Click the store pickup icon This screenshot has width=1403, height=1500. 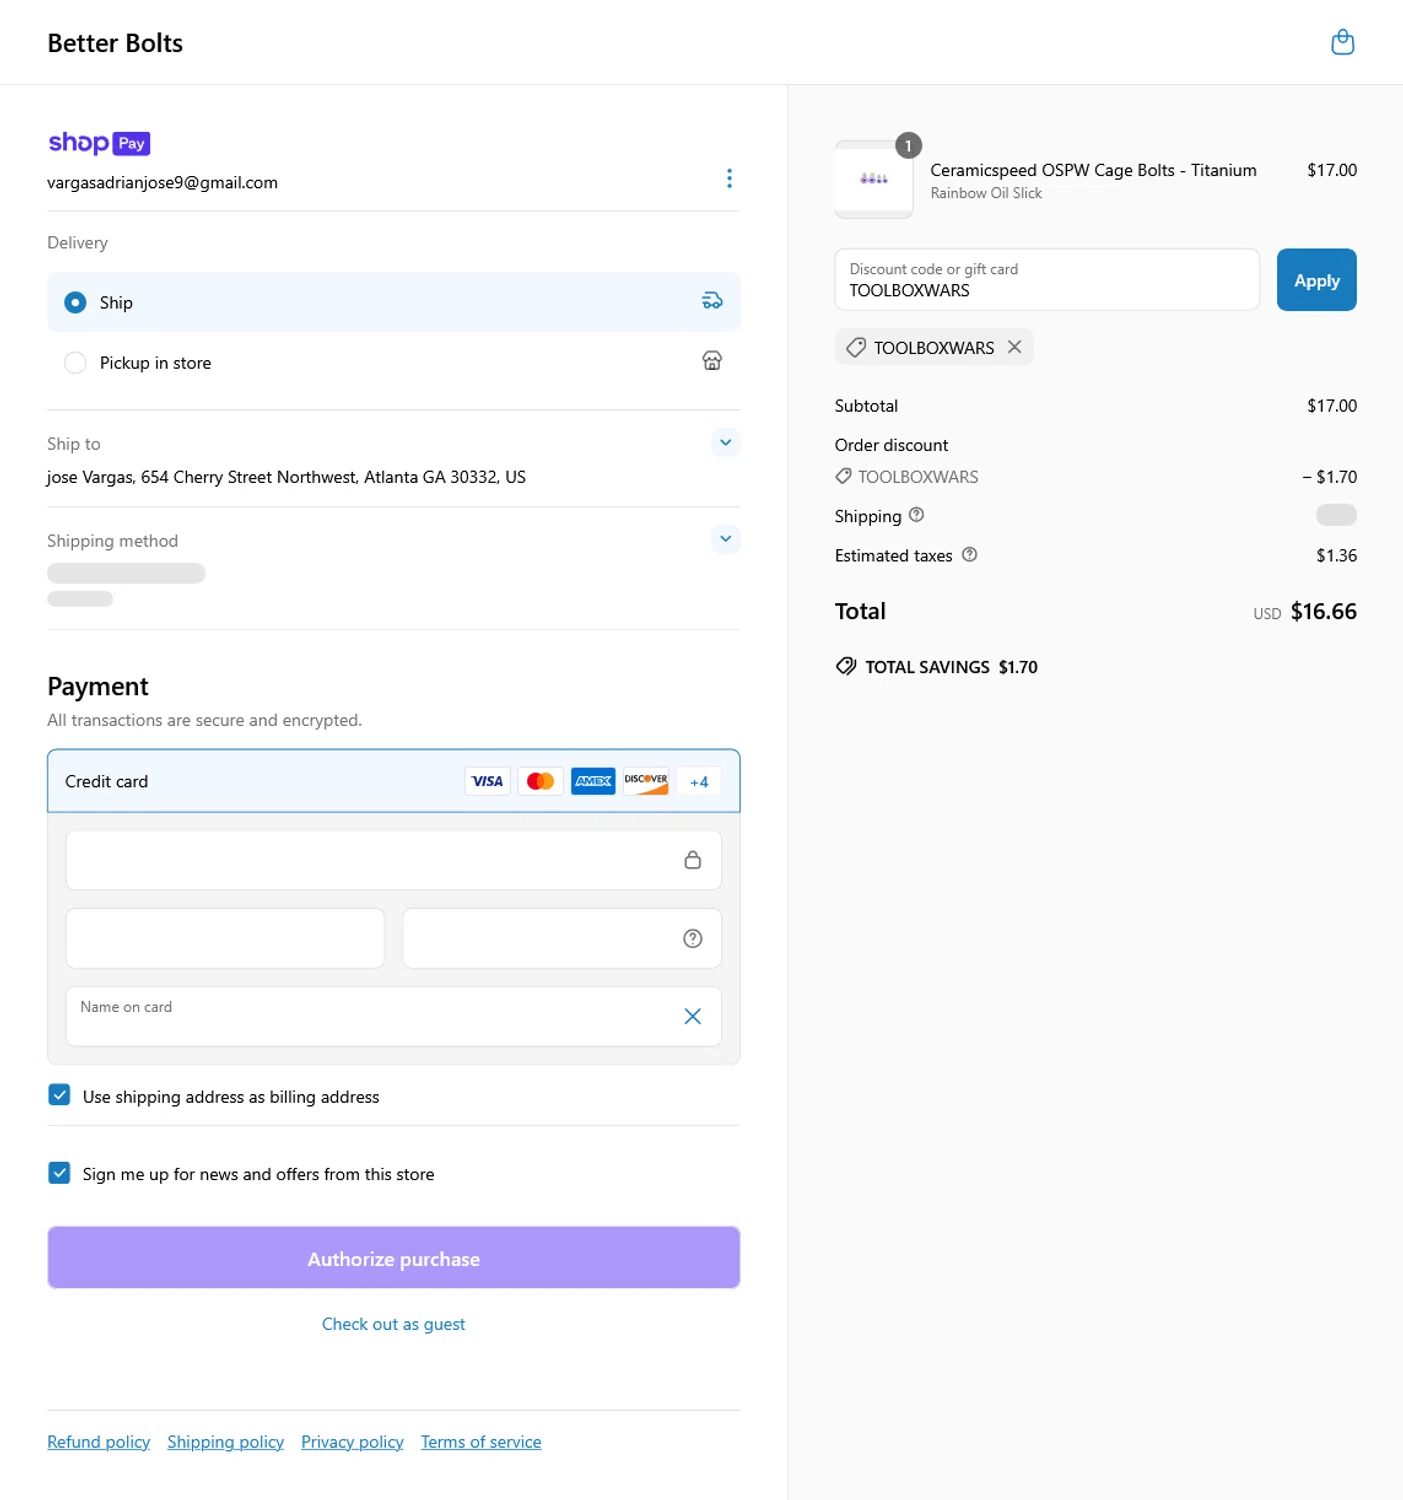(x=712, y=361)
